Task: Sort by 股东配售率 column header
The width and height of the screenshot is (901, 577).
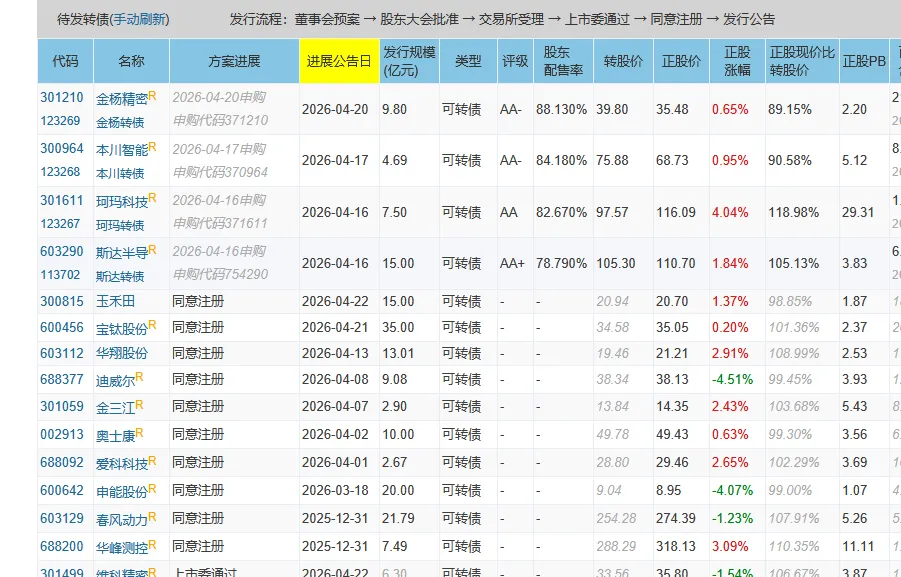Action: click(x=563, y=61)
